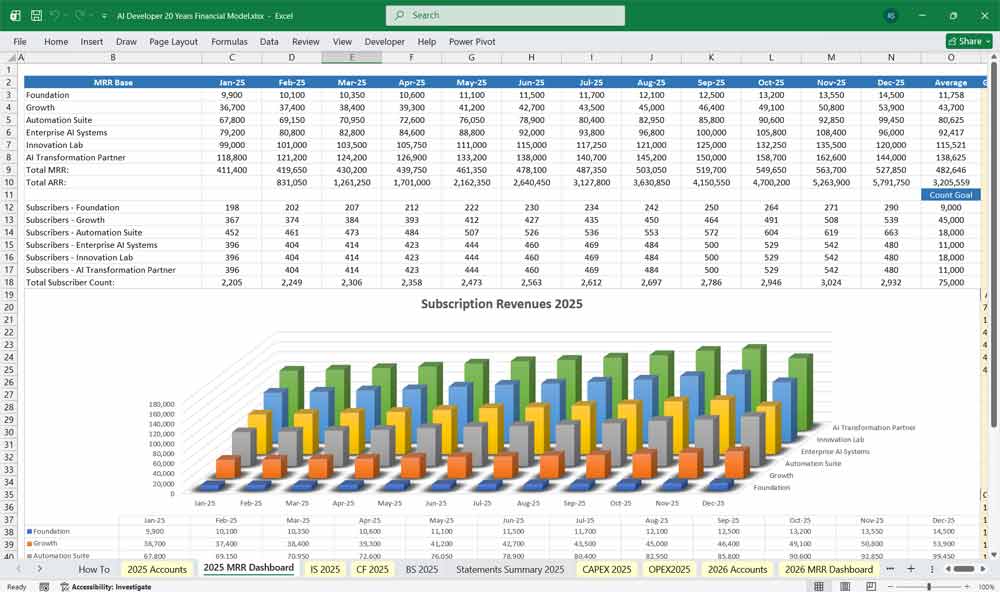The width and height of the screenshot is (1000, 592).
Task: Toggle the Foundation legend entry checkbox
Action: tap(29, 531)
